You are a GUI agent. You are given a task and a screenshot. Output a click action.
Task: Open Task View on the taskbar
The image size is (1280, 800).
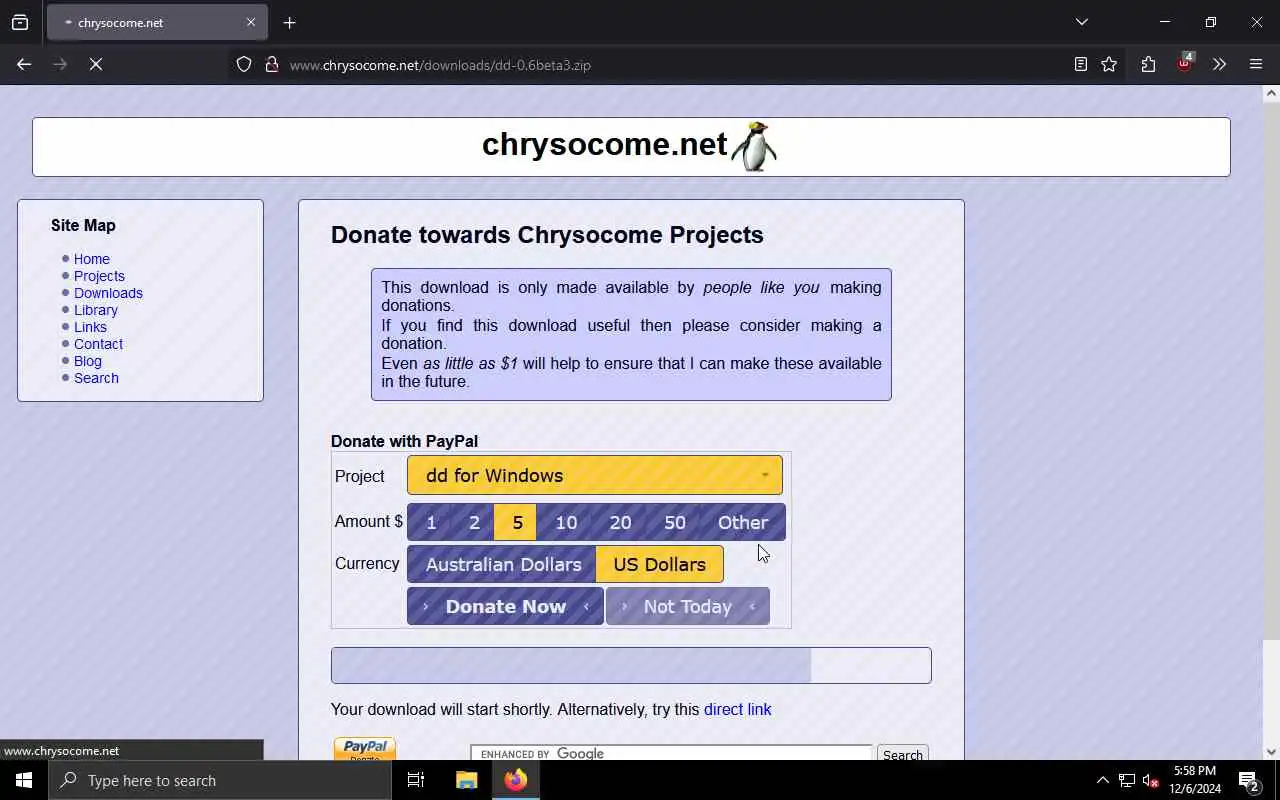pyautogui.click(x=416, y=780)
